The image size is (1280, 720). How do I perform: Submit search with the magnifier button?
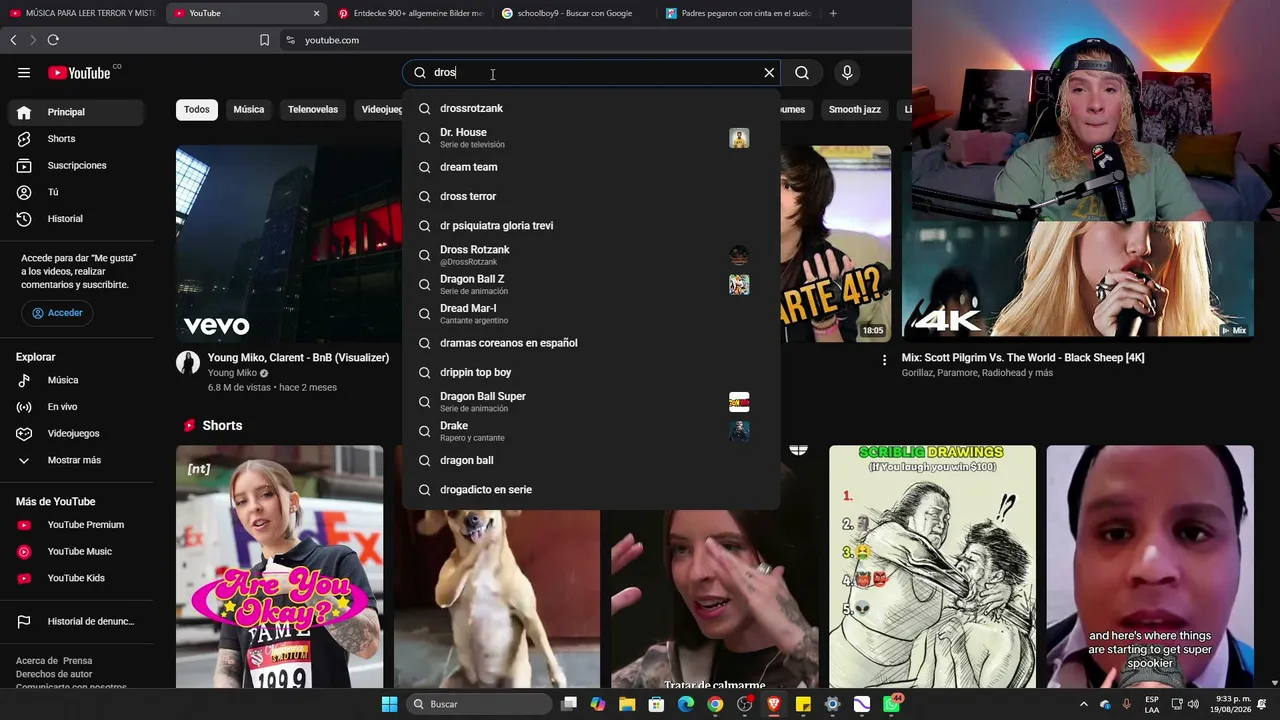point(802,72)
